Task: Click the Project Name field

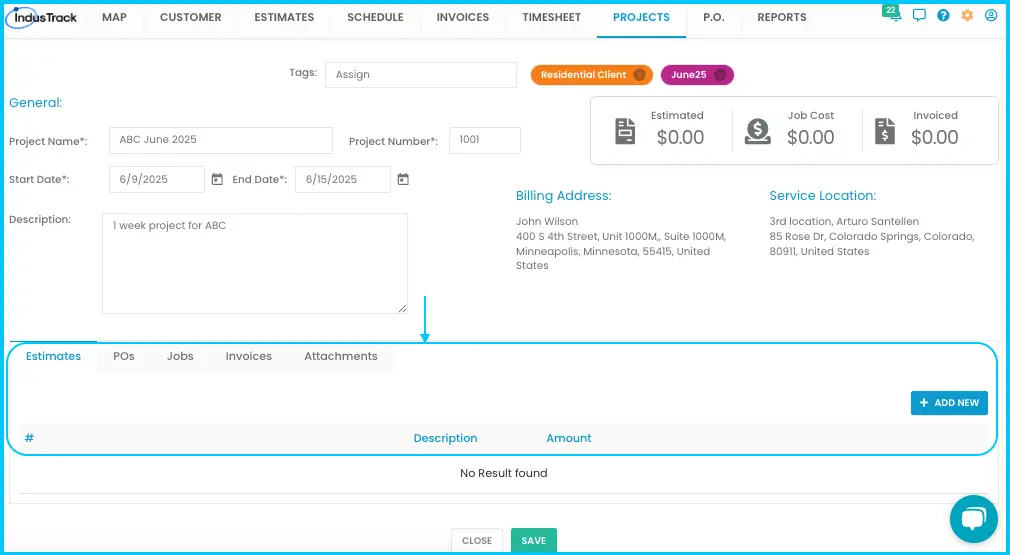Action: tap(221, 140)
